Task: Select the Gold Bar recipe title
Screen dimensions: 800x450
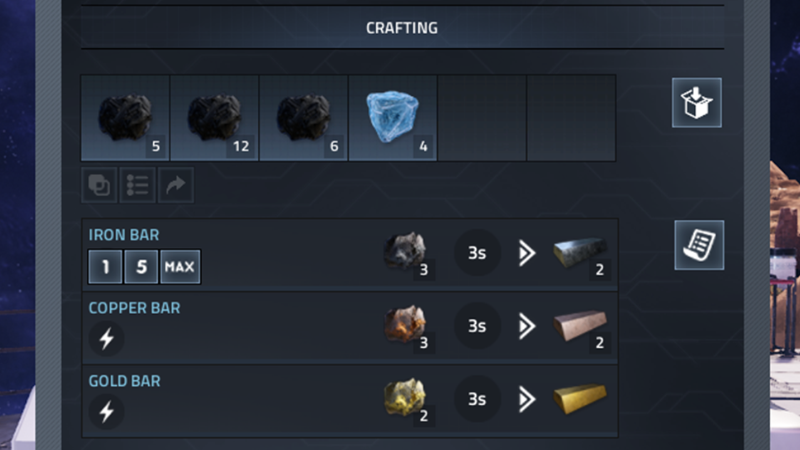Action: (124, 381)
